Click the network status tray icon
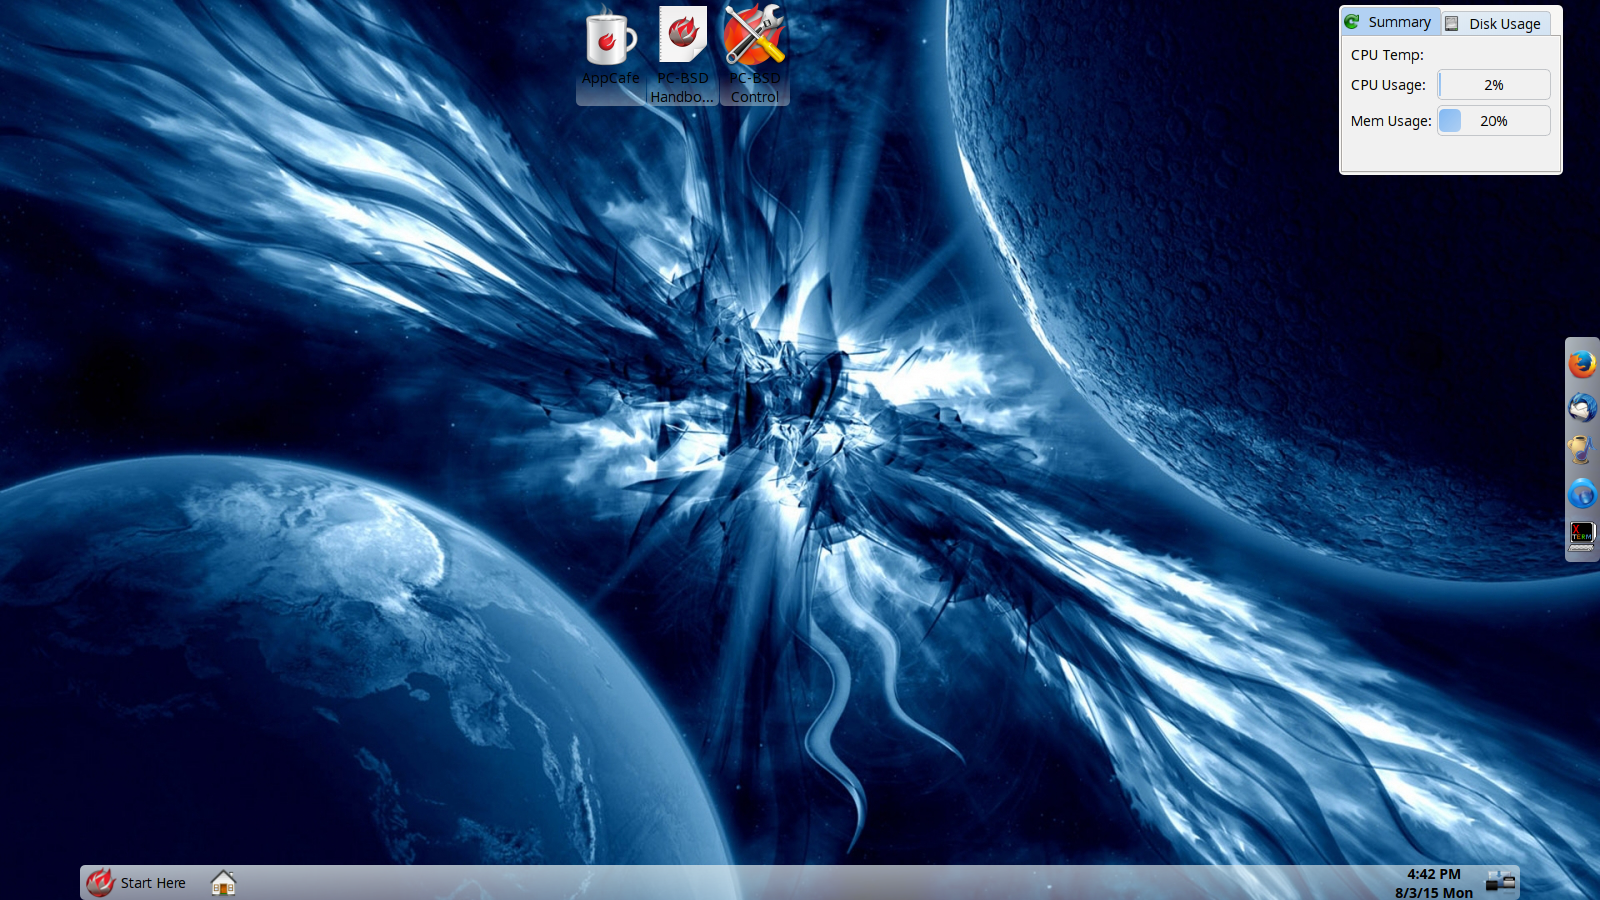Image resolution: width=1600 pixels, height=900 pixels. click(1500, 882)
